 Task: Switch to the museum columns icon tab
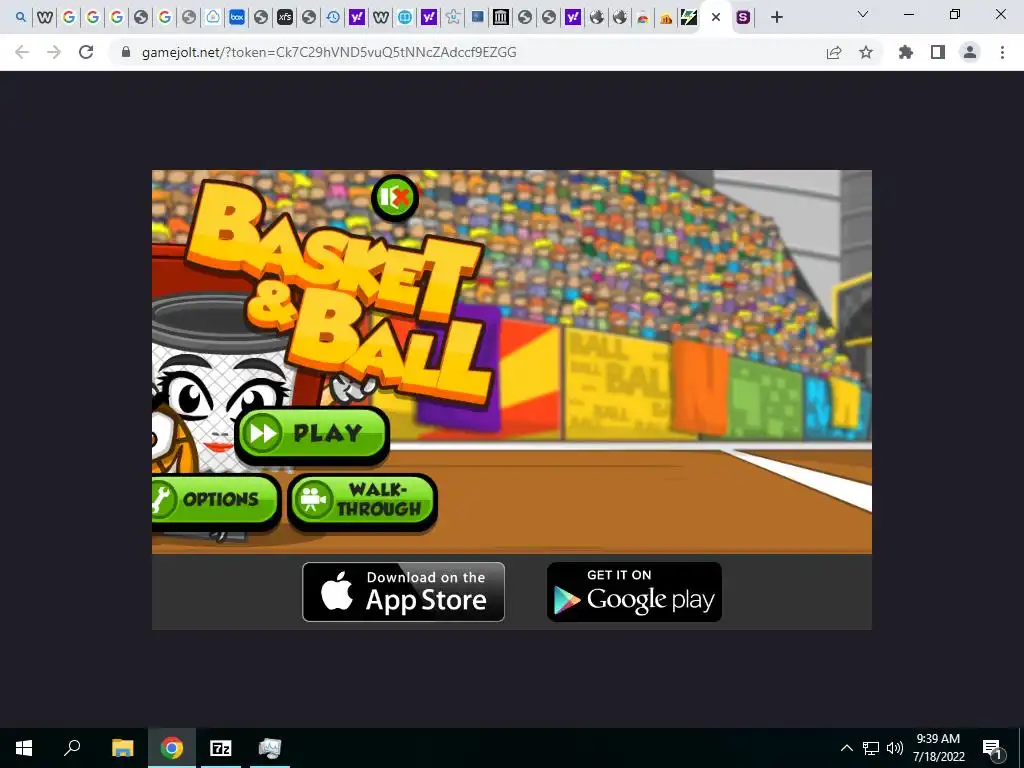click(x=501, y=18)
